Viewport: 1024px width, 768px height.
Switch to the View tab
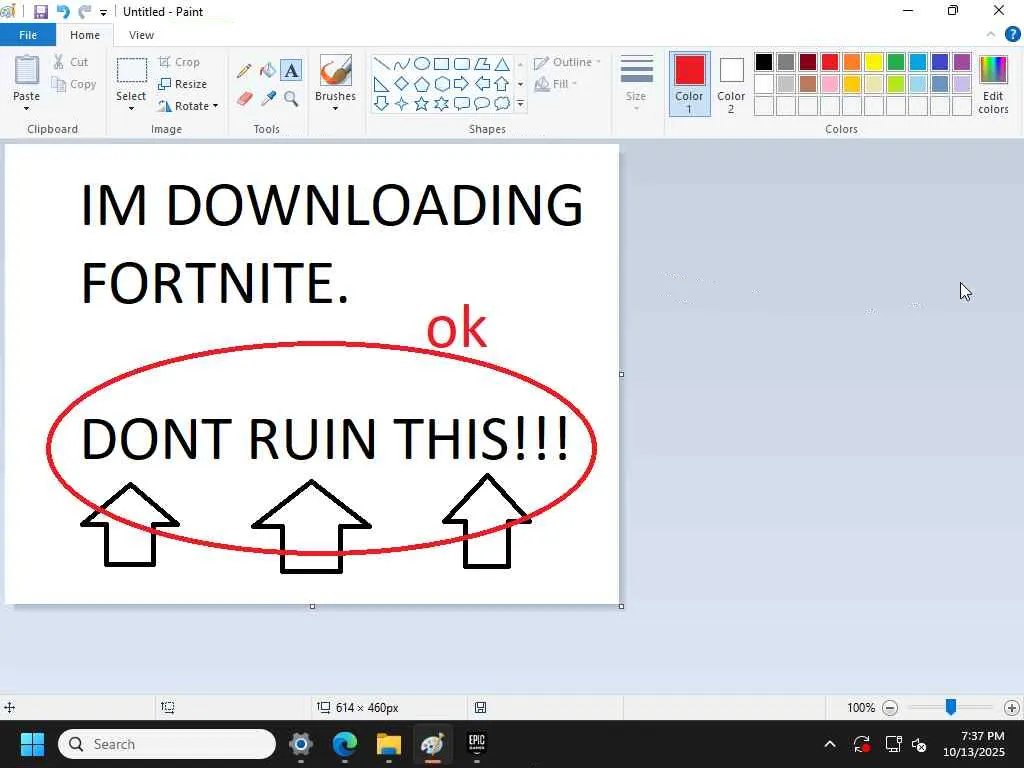click(x=141, y=35)
